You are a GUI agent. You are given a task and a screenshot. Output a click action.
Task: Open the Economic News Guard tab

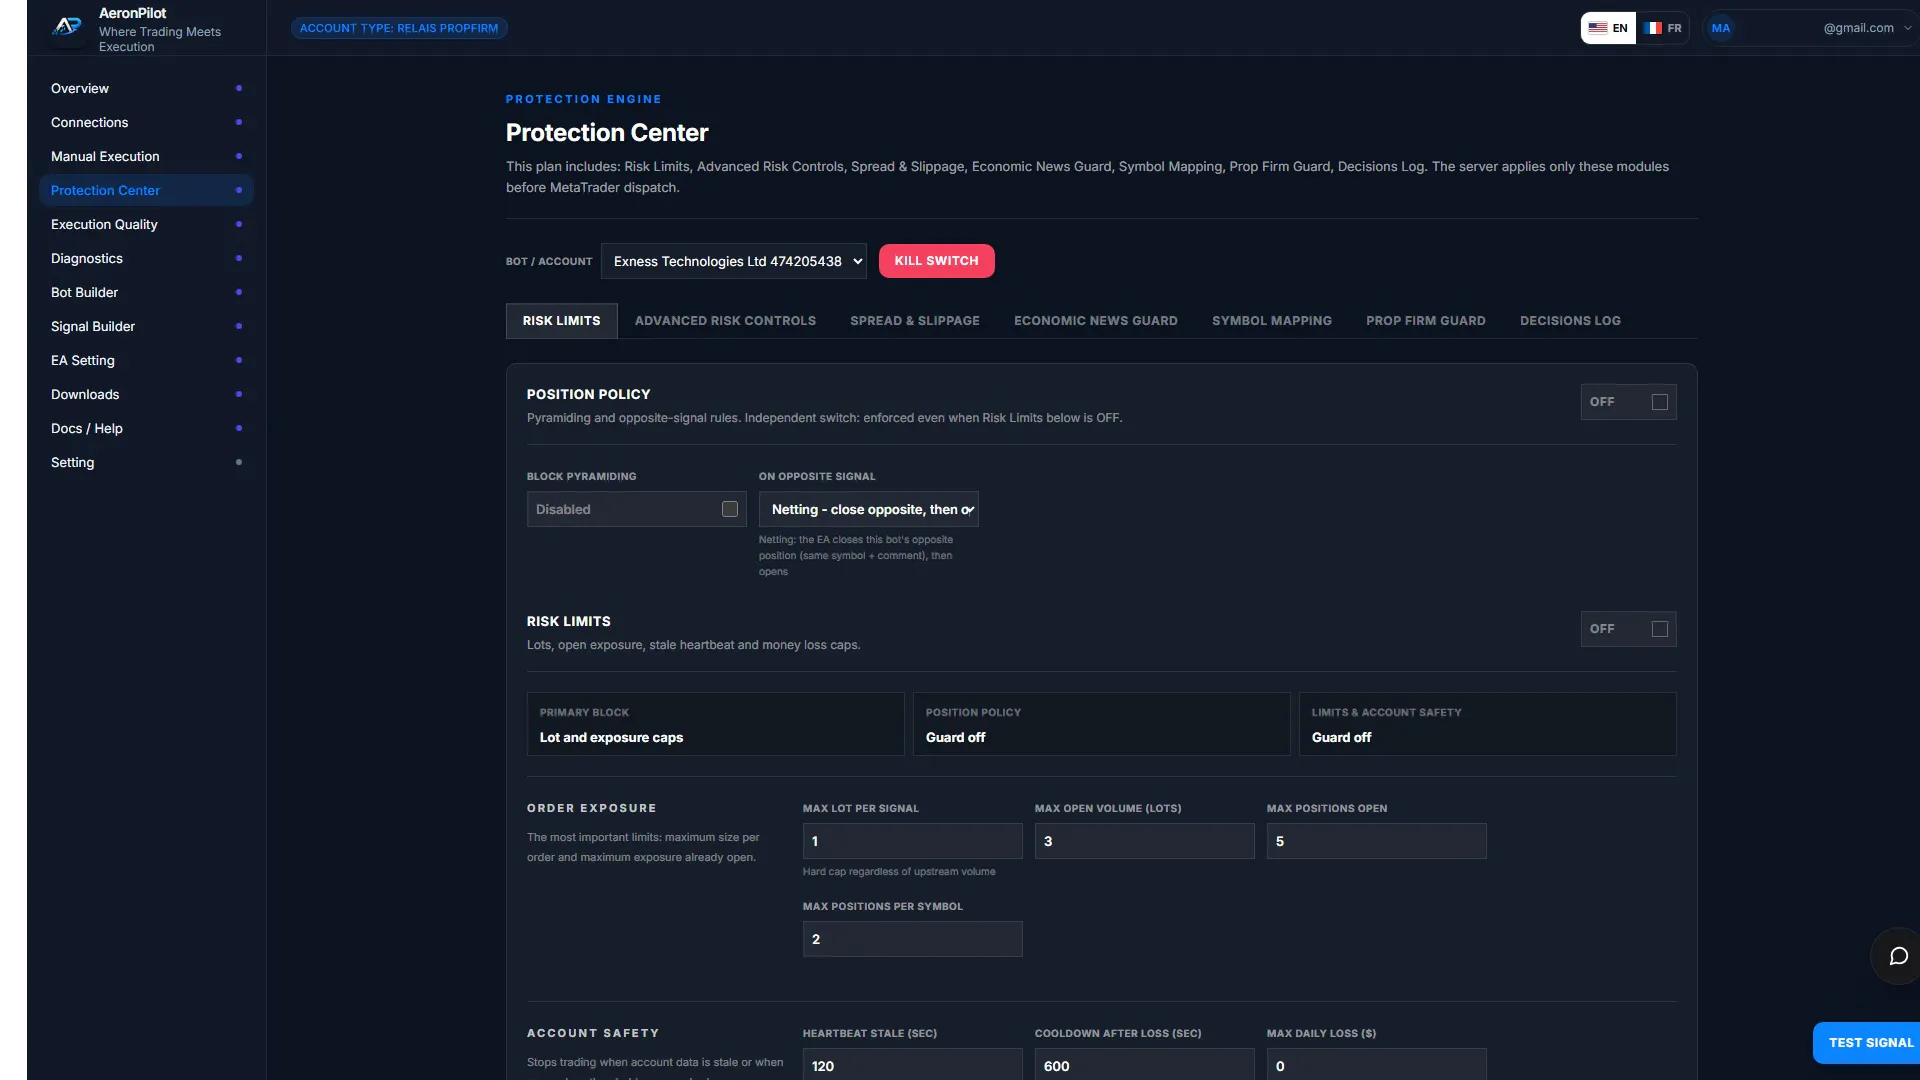(1096, 321)
